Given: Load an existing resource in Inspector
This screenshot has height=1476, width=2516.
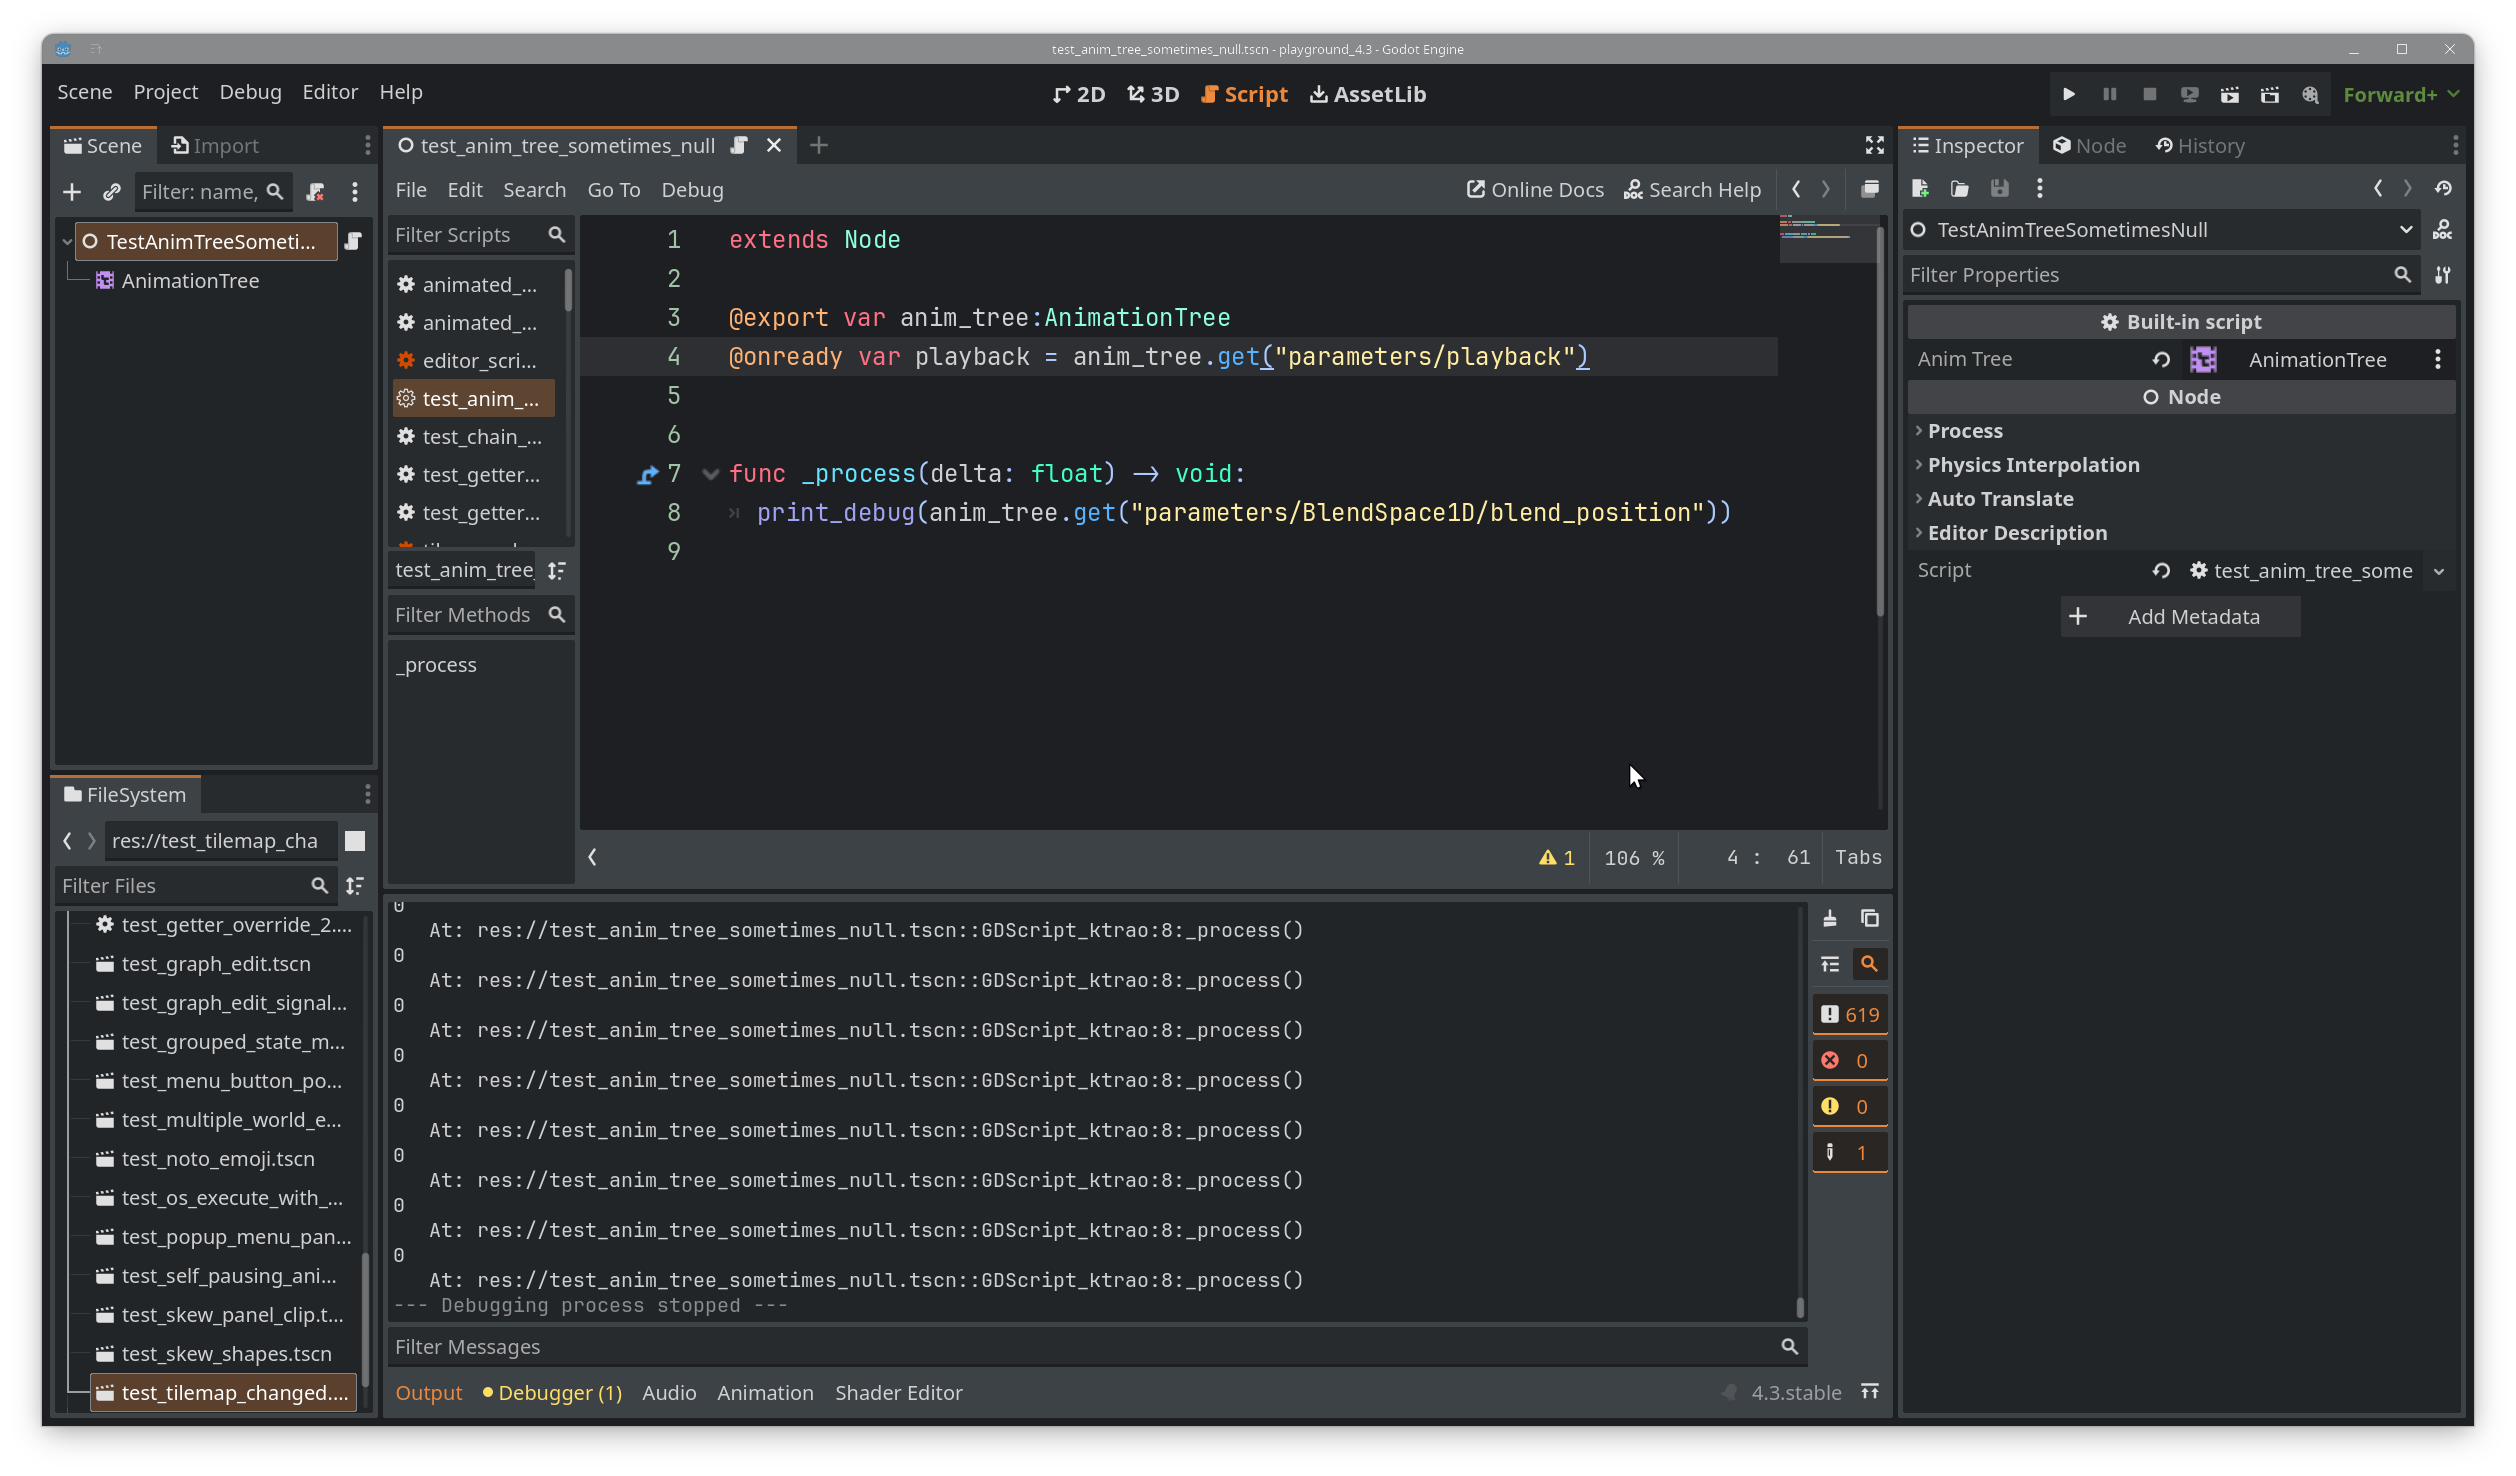Looking at the screenshot, I should (x=1959, y=188).
